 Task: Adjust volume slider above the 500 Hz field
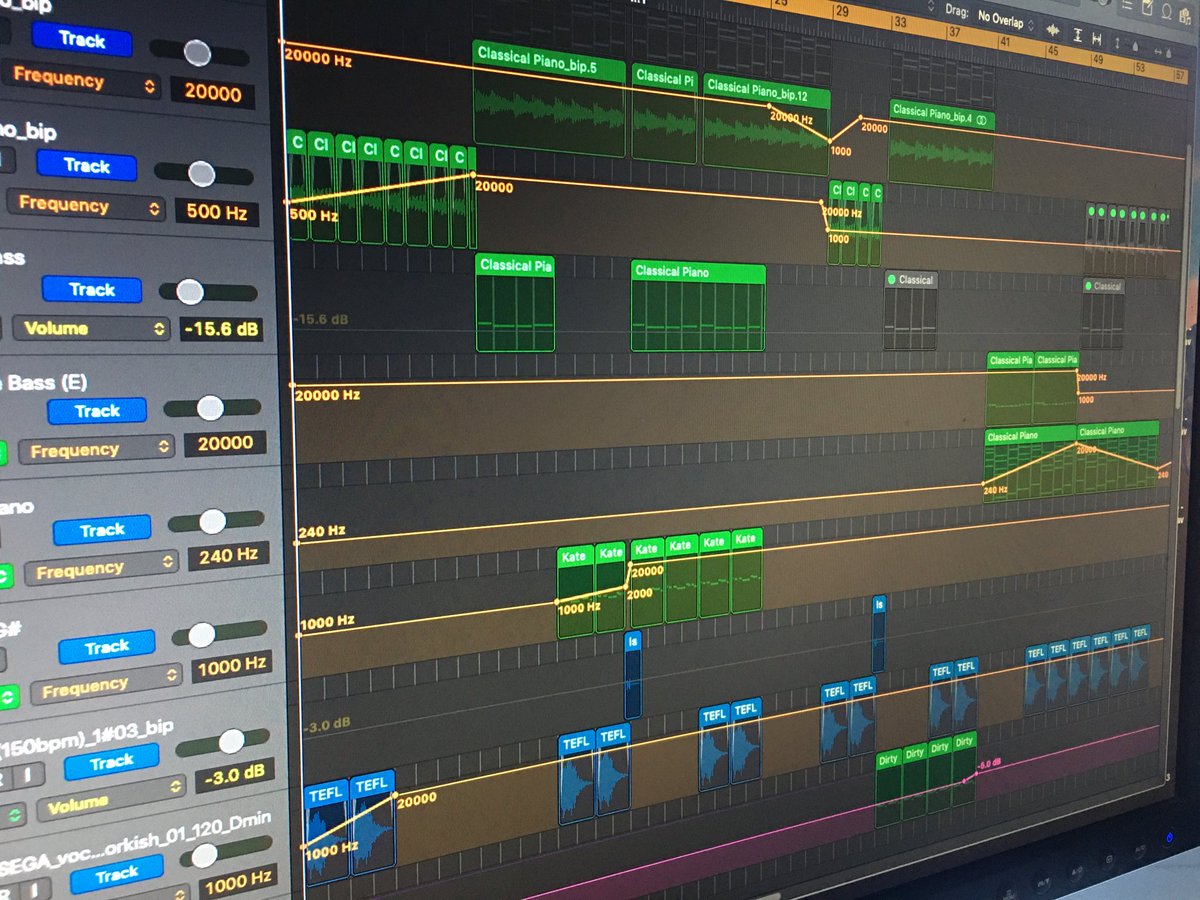tap(203, 174)
